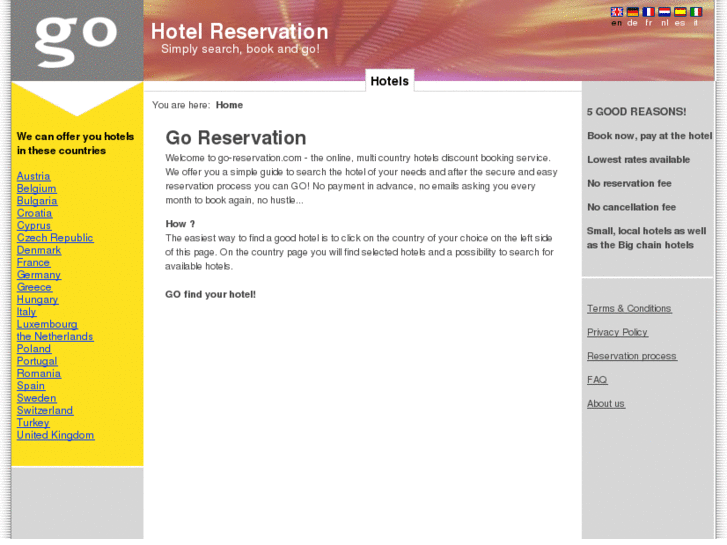Viewport: 727px width, 545px height.
Task: Click the 'Go Reservation' page heading
Action: [x=236, y=138]
